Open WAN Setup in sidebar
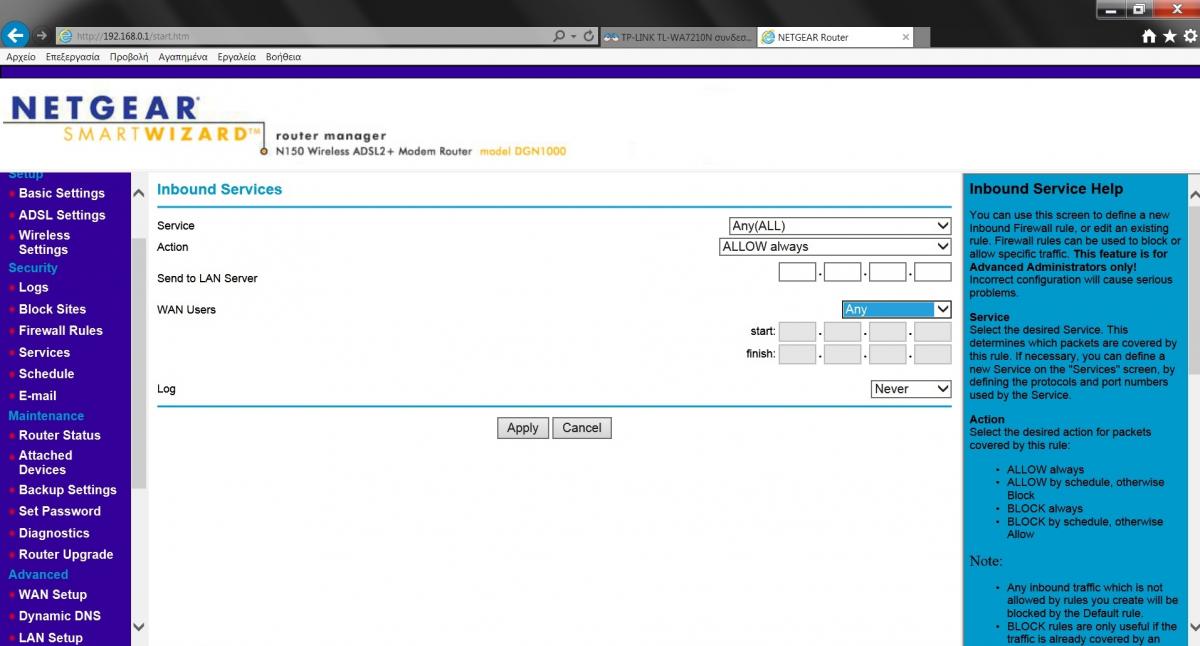The height and width of the screenshot is (646, 1200). tap(53, 594)
